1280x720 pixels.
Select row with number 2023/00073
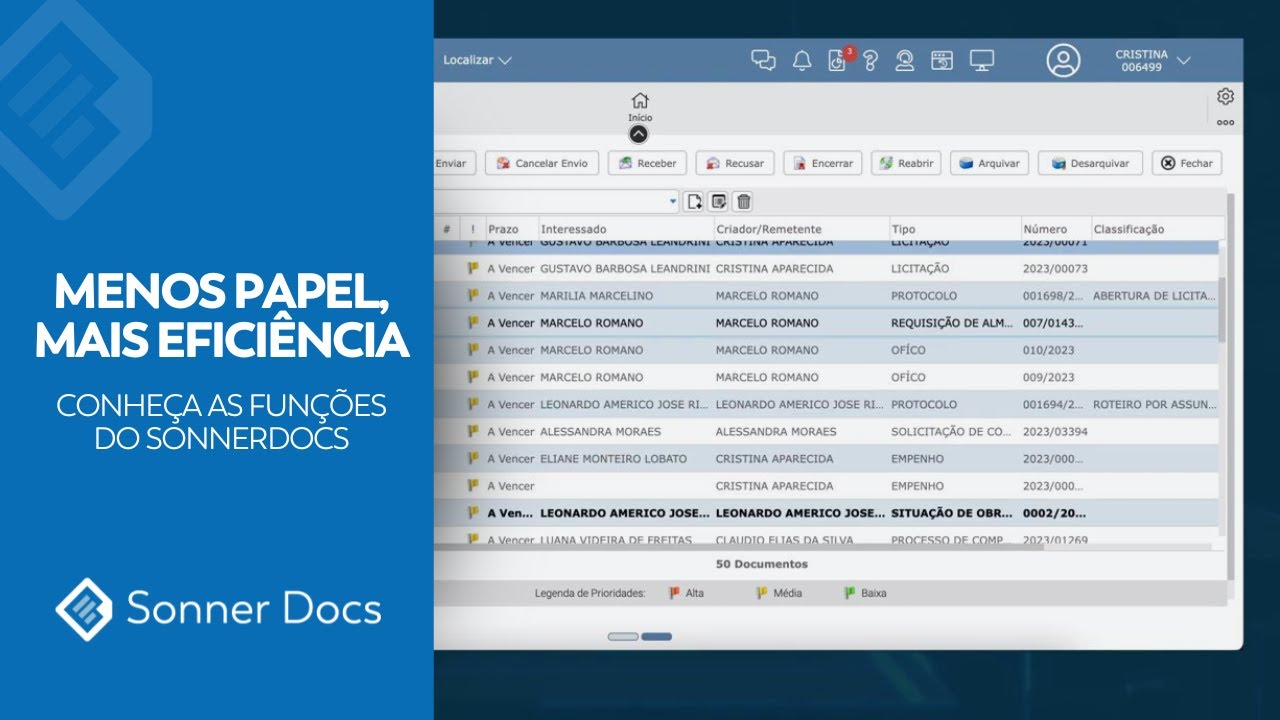click(x=826, y=269)
